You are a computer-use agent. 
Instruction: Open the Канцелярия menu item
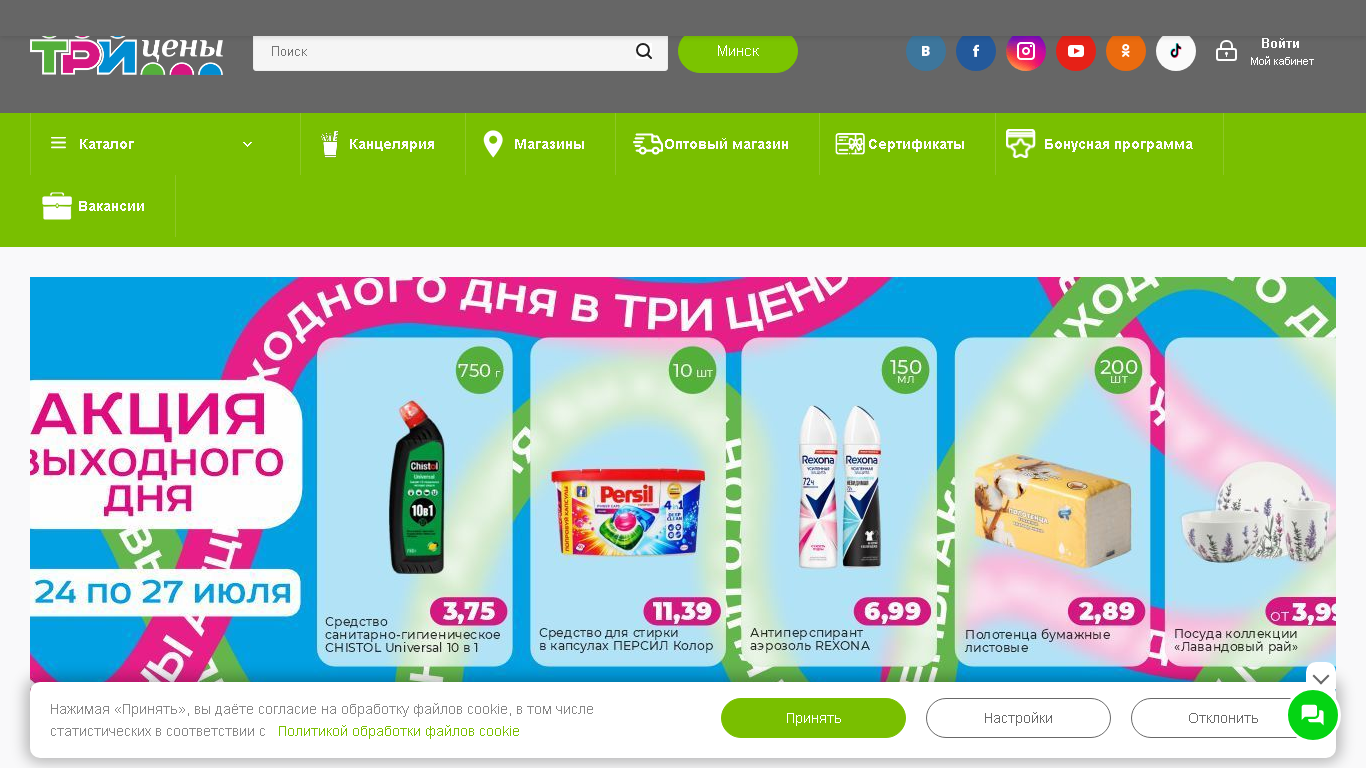point(377,144)
